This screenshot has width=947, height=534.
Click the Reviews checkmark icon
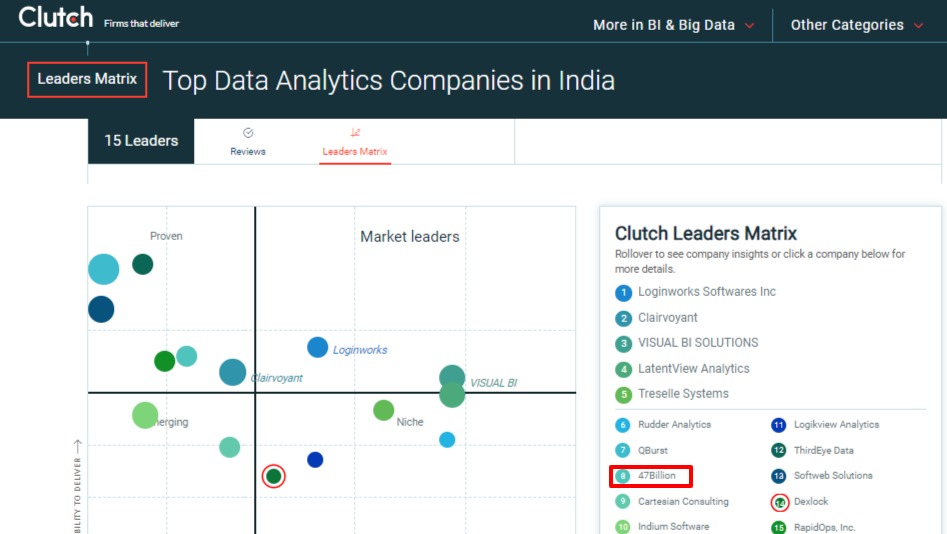coord(248,133)
